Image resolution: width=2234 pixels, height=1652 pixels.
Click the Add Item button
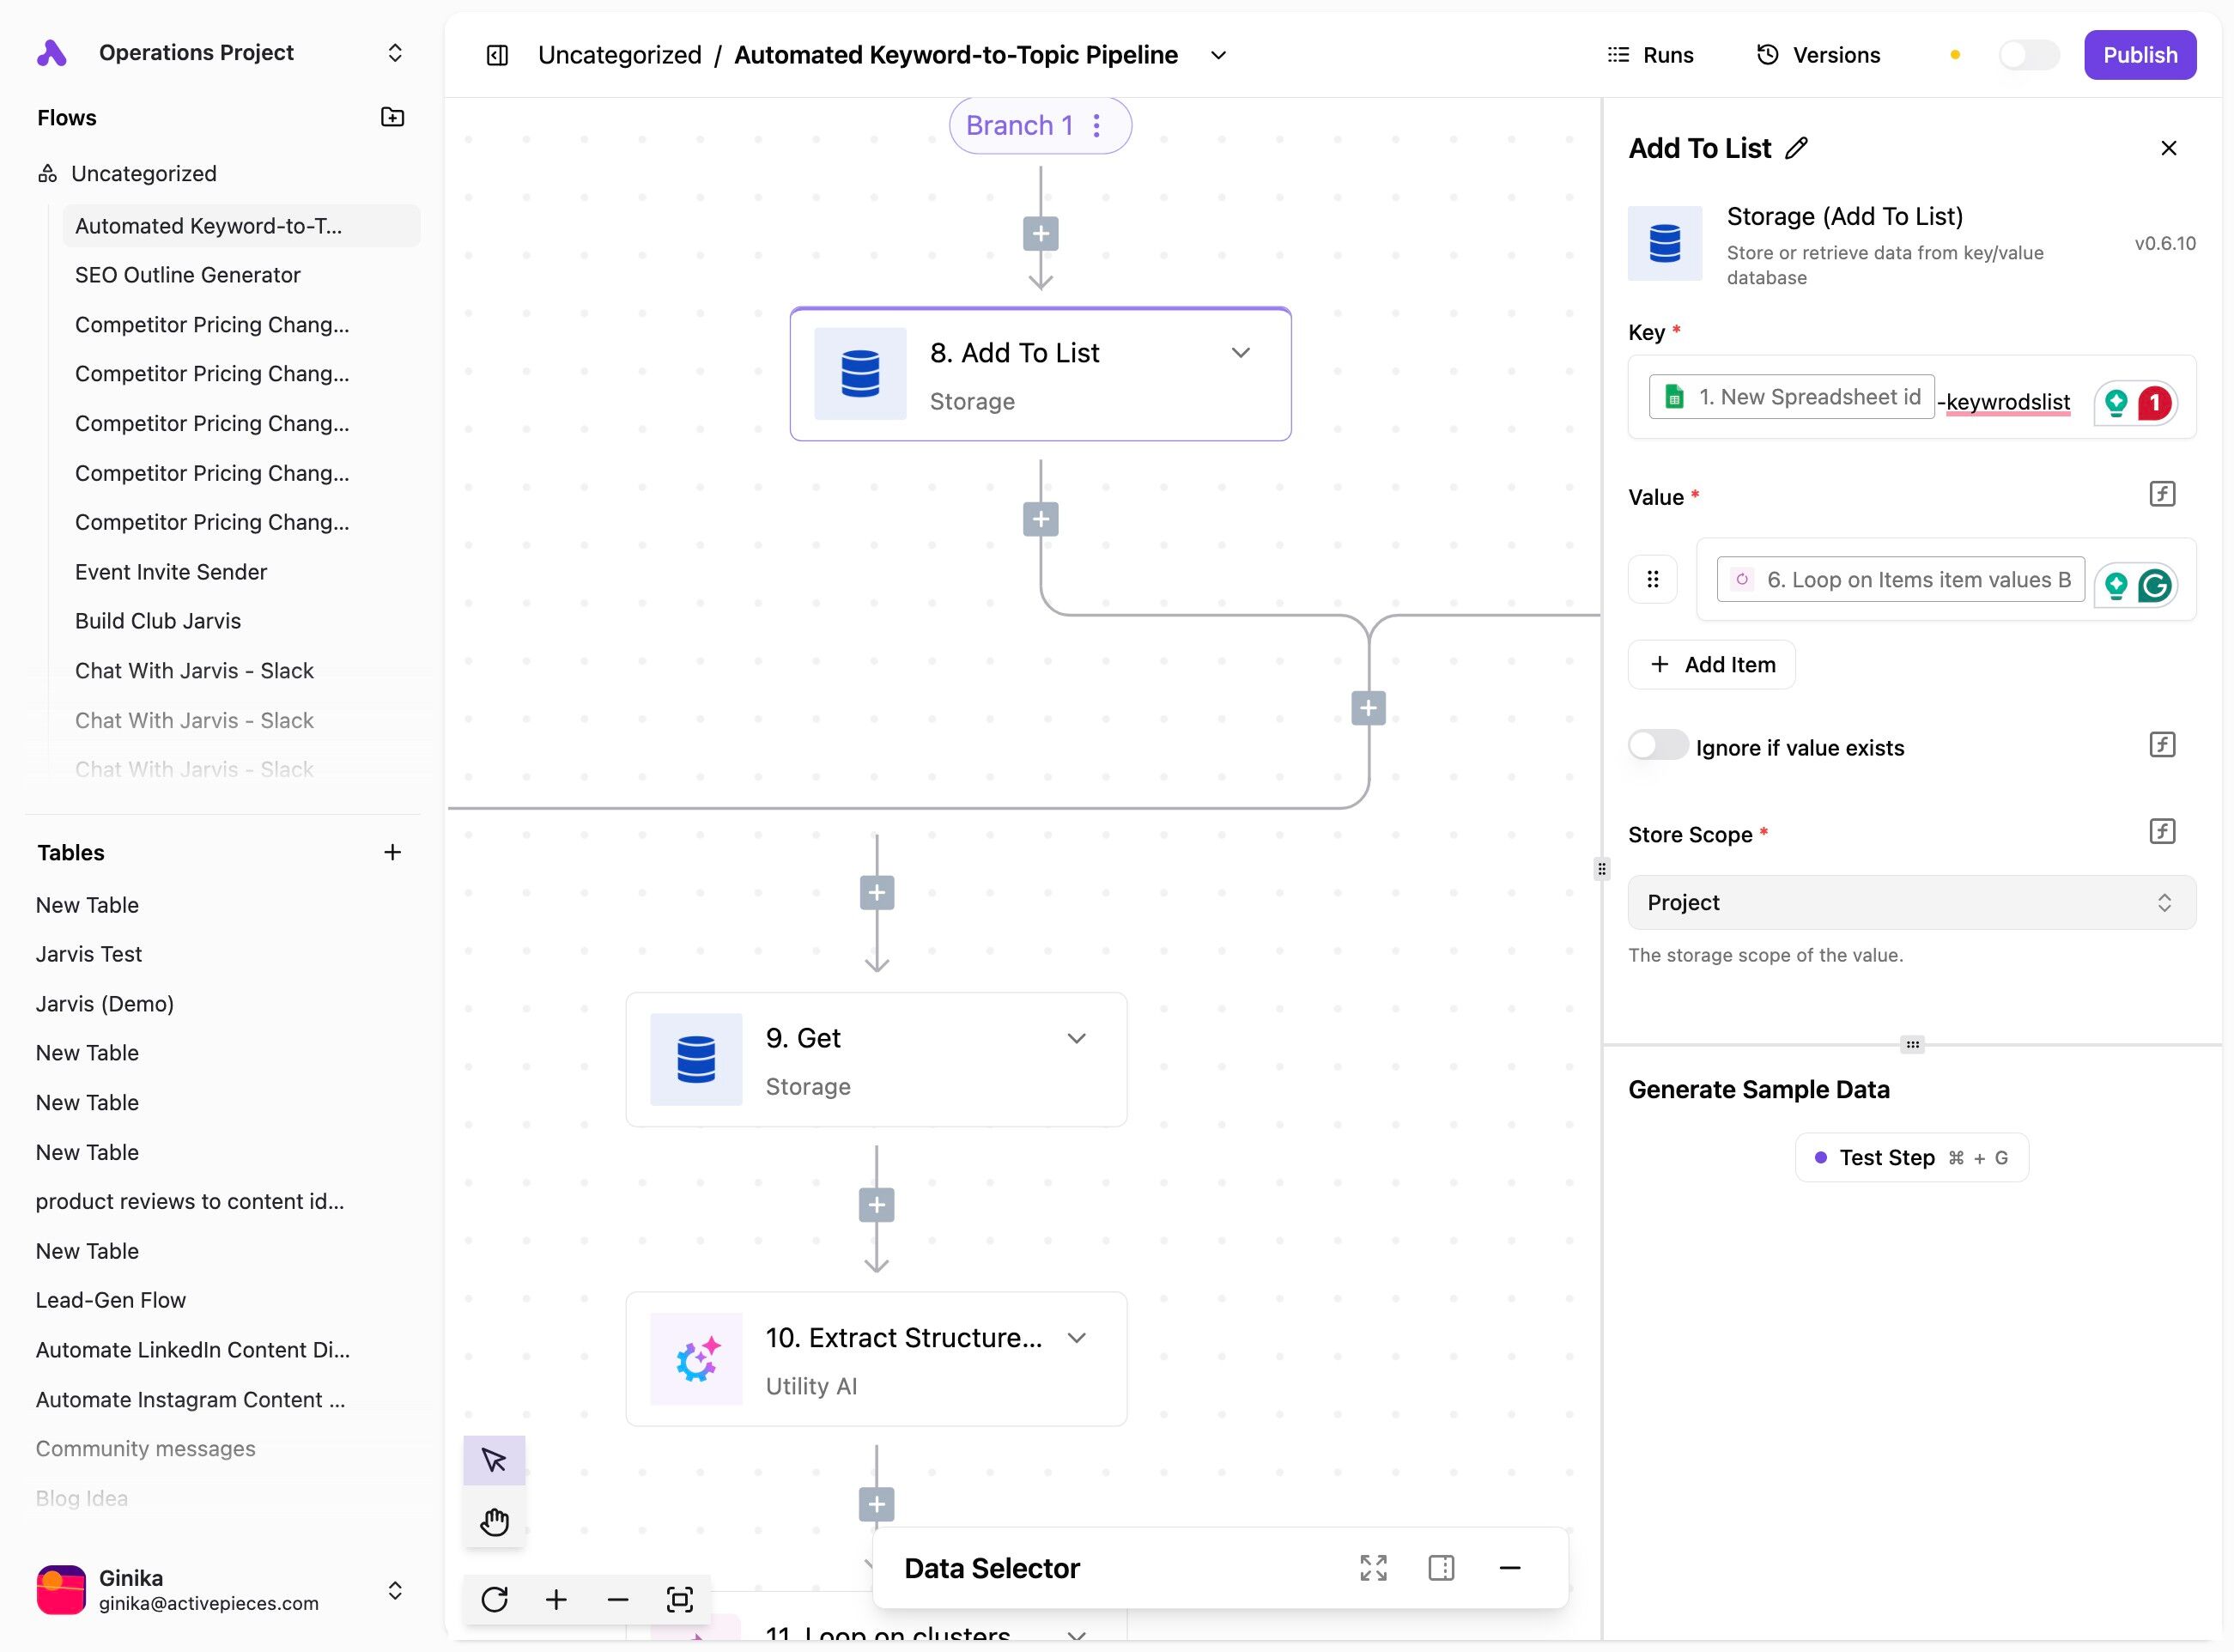tap(1711, 664)
